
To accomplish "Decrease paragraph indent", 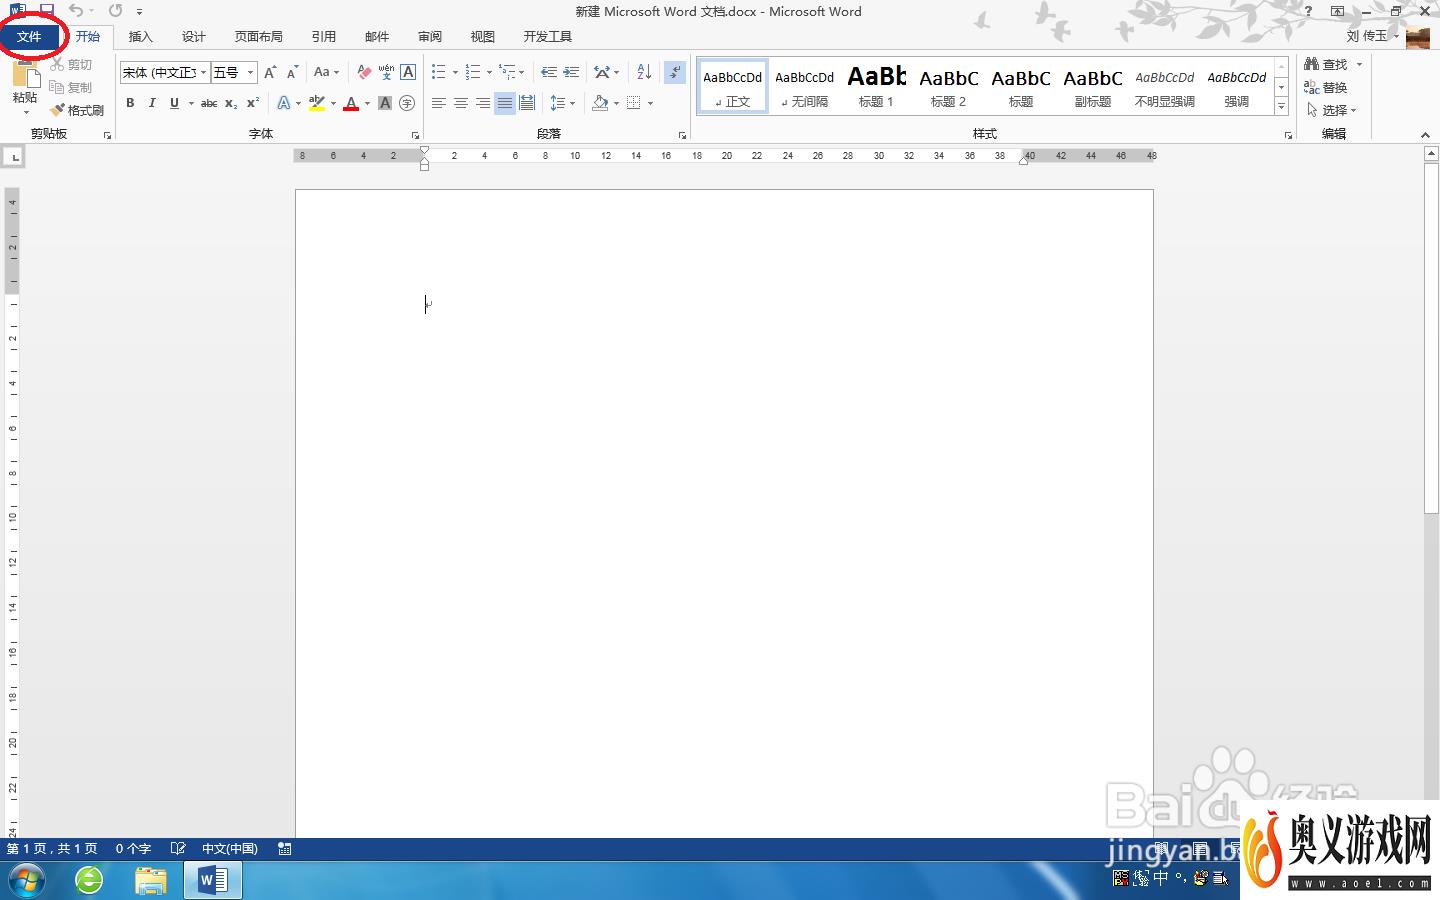I will point(549,72).
